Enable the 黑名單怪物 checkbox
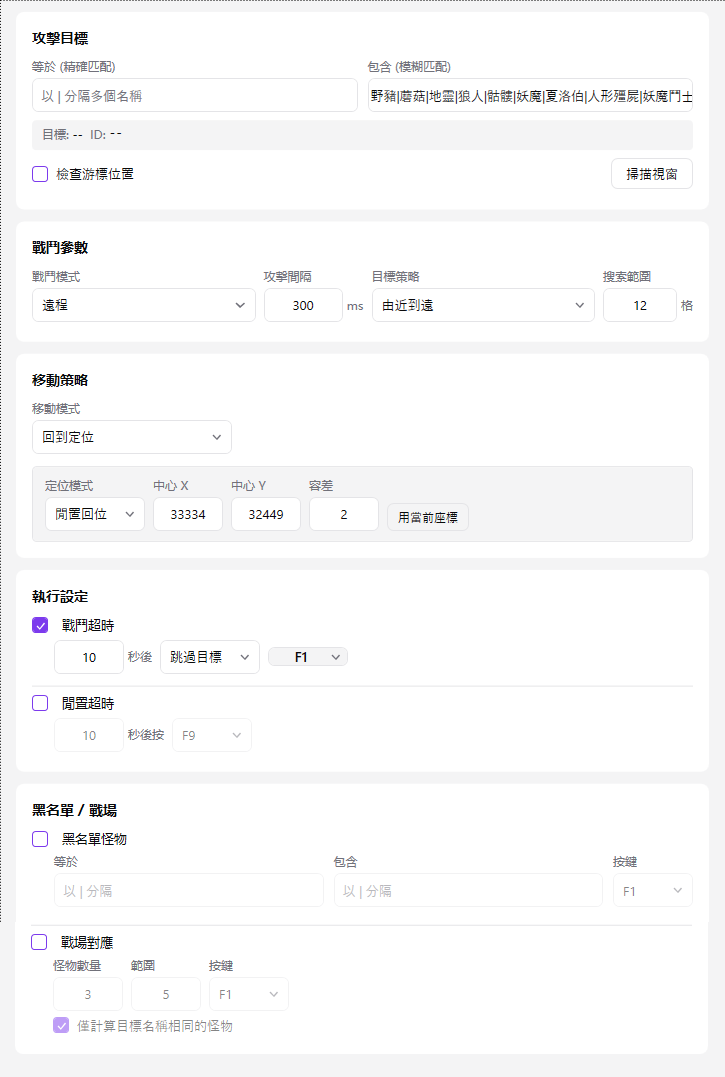 [40, 839]
